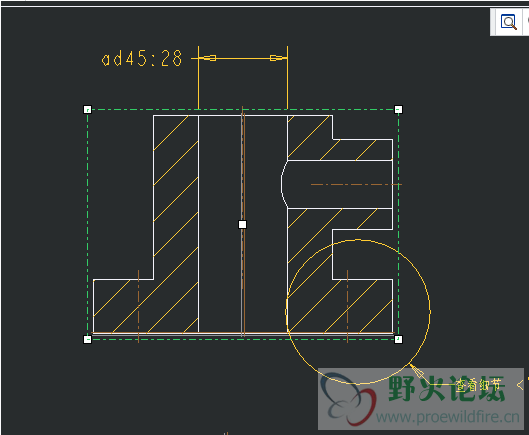Image resolution: width=529 pixels, height=435 pixels.
Task: Select the bottom-right view boundary handle
Action: coord(398,339)
